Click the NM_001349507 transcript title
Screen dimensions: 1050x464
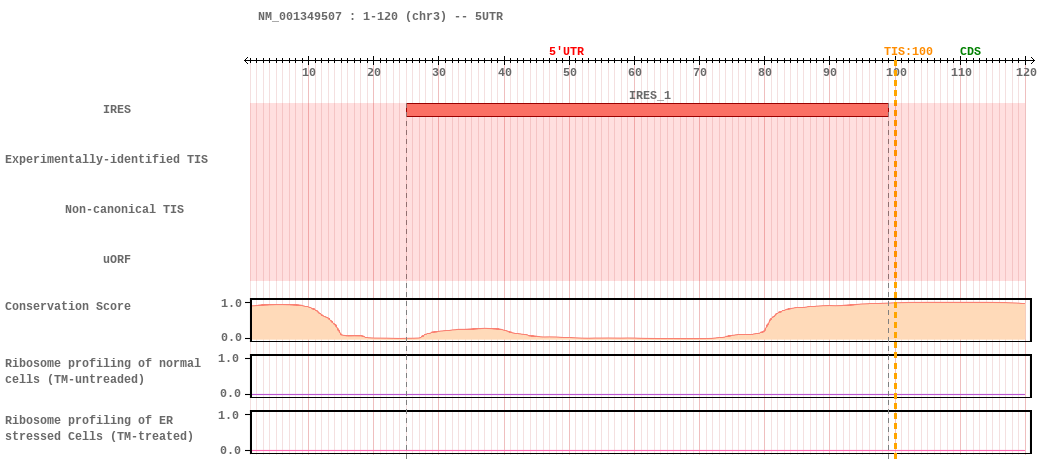click(380, 17)
